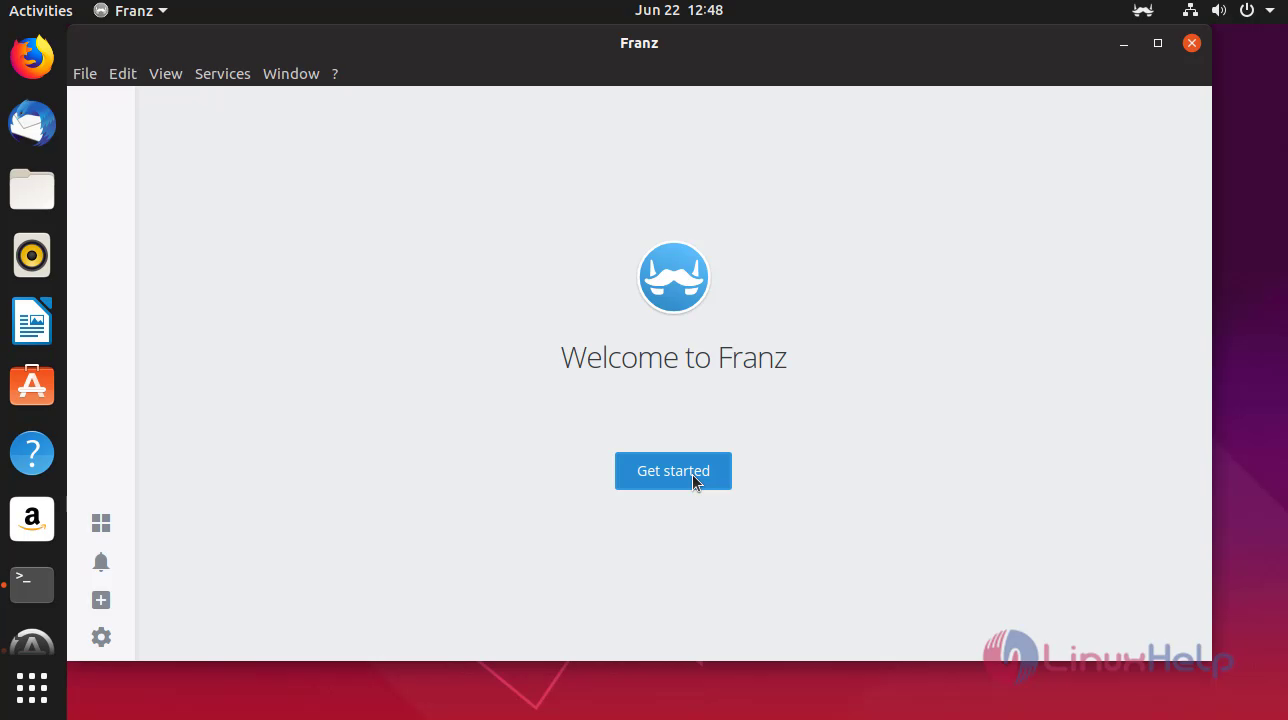
Task: Click the Franz mustache logo
Action: (674, 277)
